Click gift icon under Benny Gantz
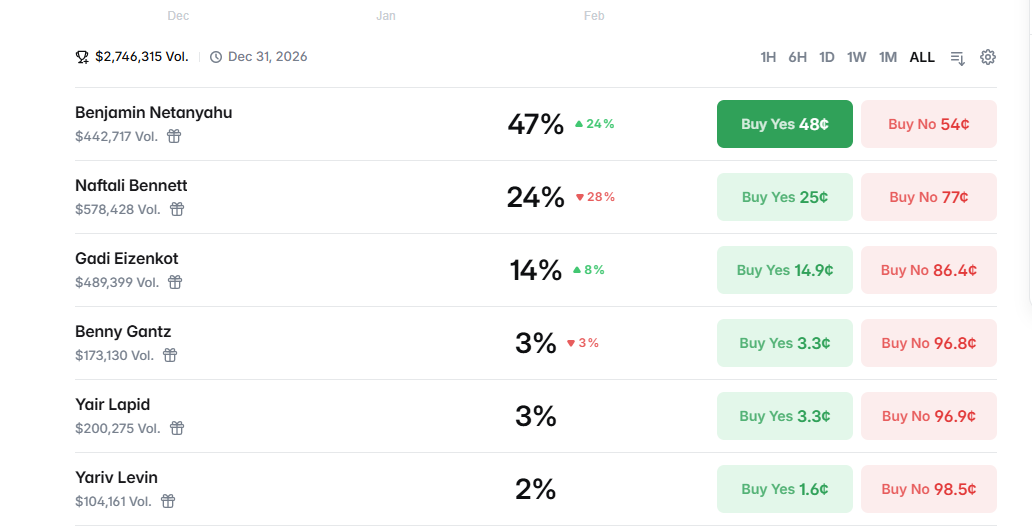Viewport: 1032px width, 527px height. pyautogui.click(x=170, y=355)
